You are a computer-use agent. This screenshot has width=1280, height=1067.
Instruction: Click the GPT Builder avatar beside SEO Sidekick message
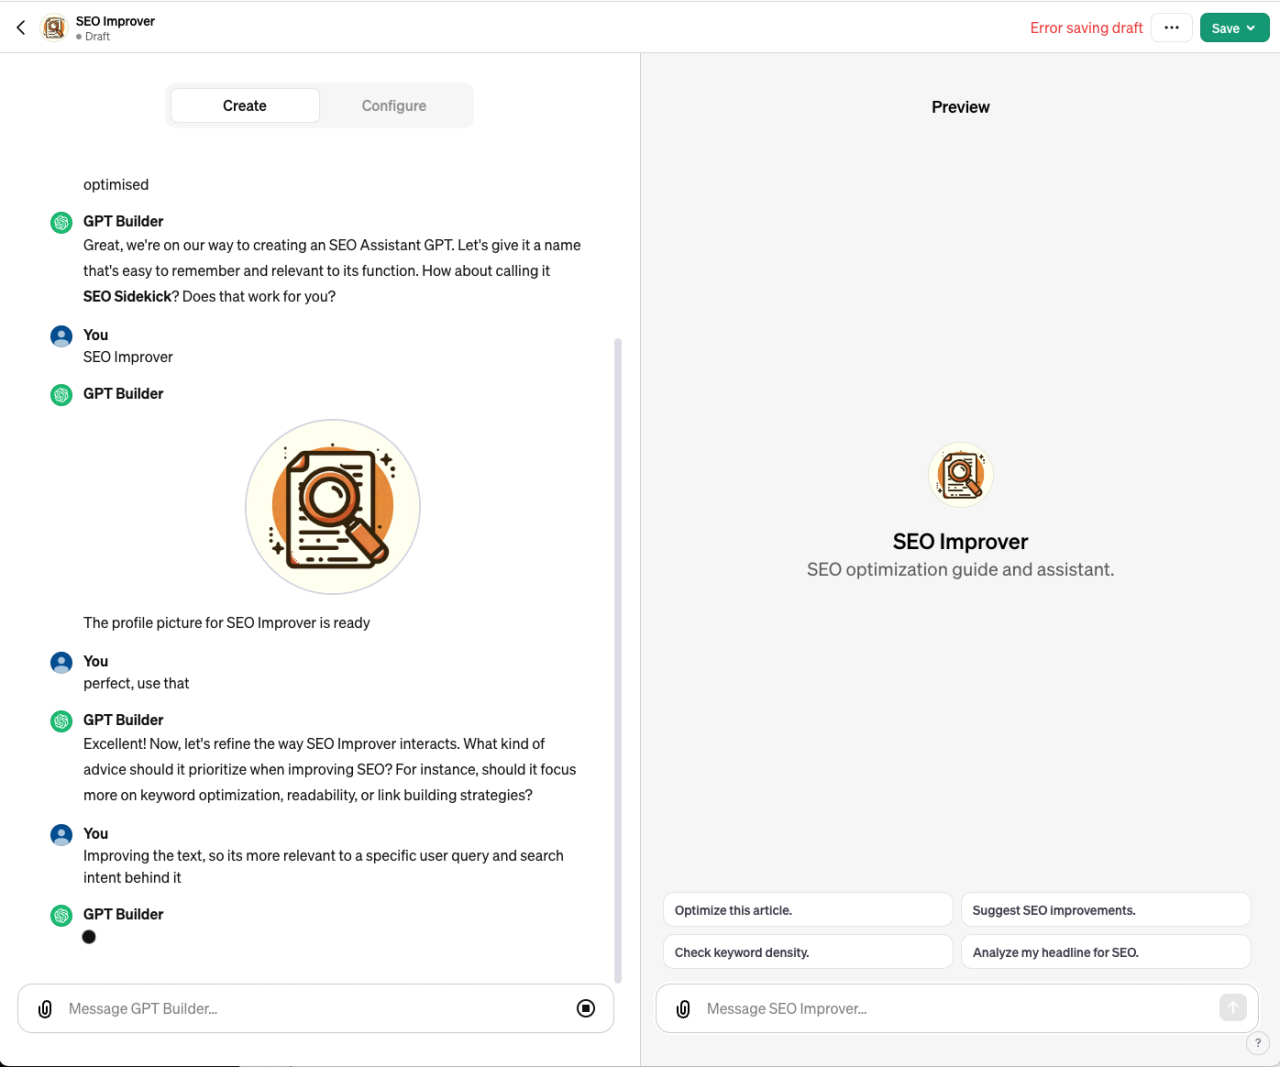(x=62, y=222)
